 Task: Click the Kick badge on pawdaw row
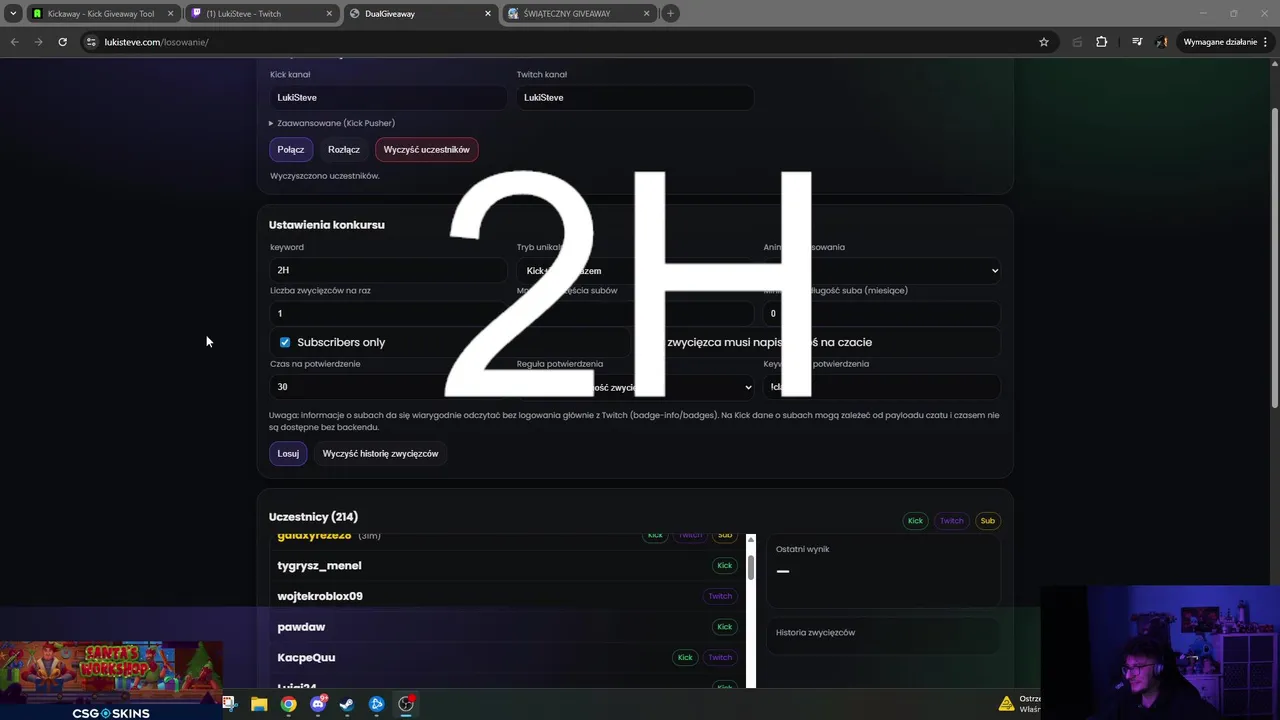tap(724, 627)
